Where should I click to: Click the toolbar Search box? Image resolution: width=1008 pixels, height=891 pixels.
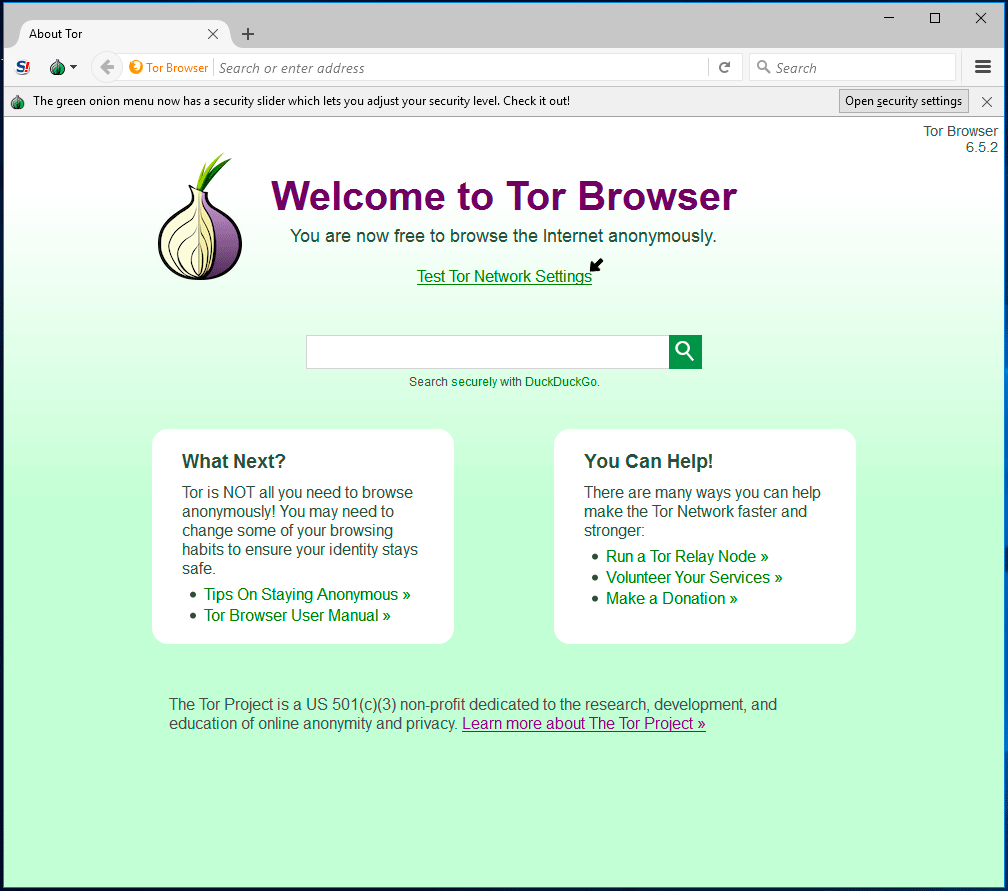click(x=852, y=68)
